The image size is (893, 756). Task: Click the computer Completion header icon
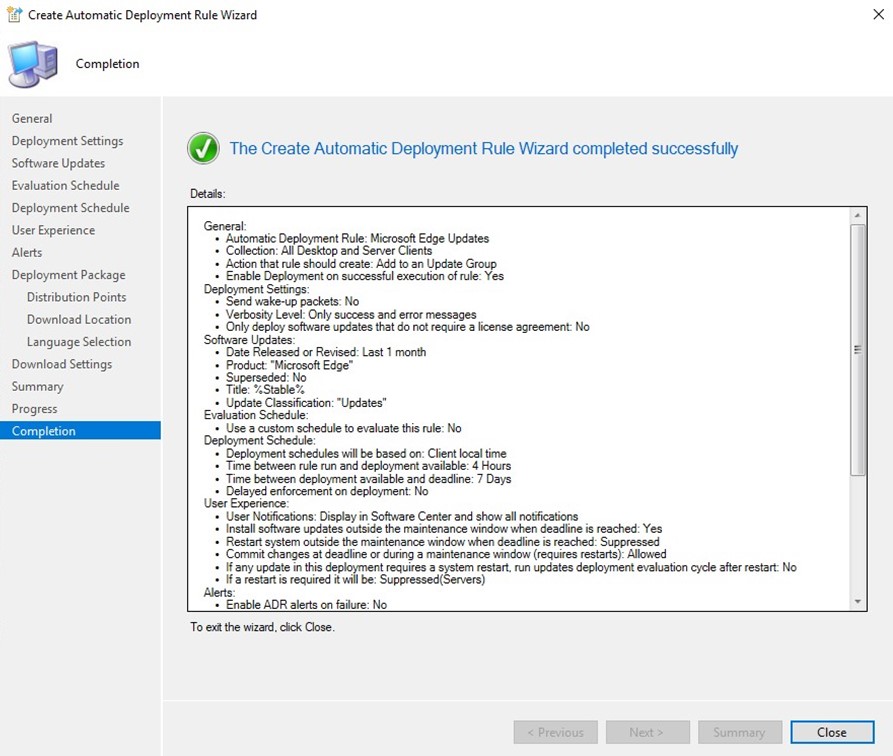pos(33,64)
